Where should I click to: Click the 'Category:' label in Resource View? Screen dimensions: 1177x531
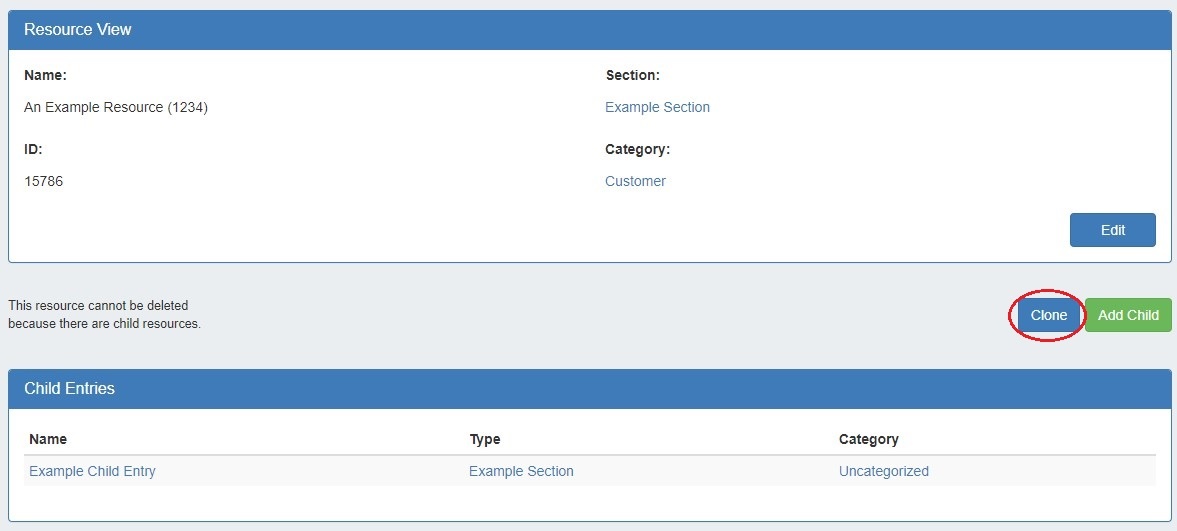pos(637,149)
